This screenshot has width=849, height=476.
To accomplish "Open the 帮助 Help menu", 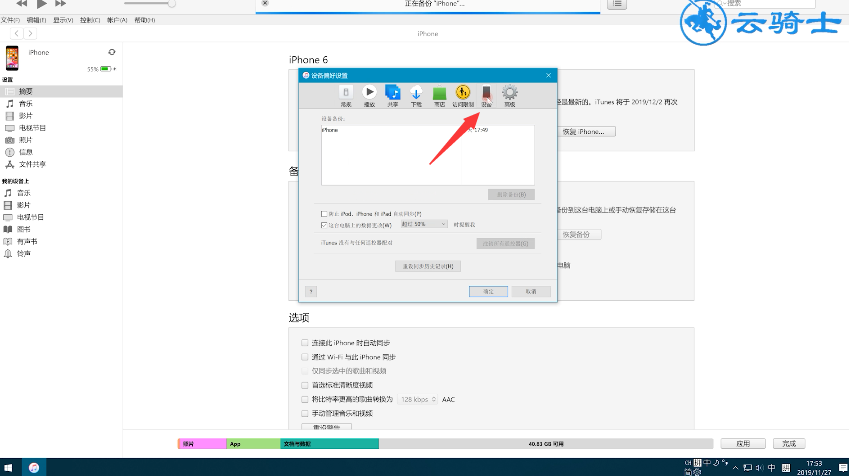I will (x=145, y=20).
